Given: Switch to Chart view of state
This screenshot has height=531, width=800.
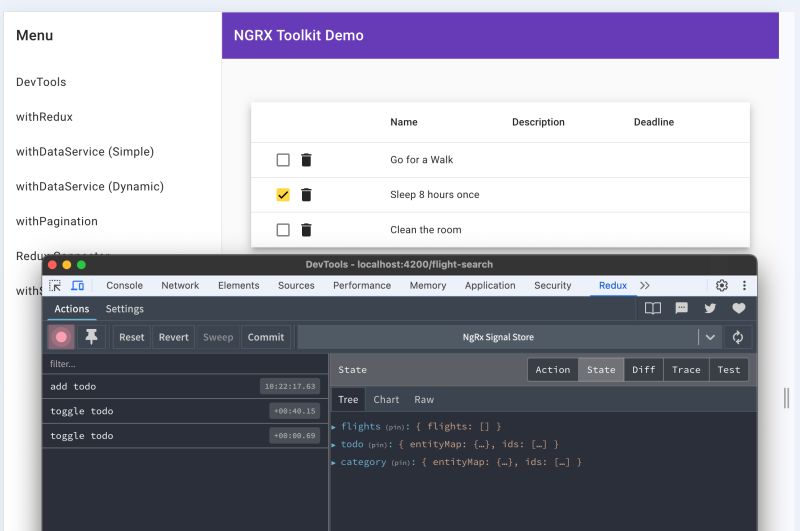Looking at the screenshot, I should pyautogui.click(x=386, y=399).
